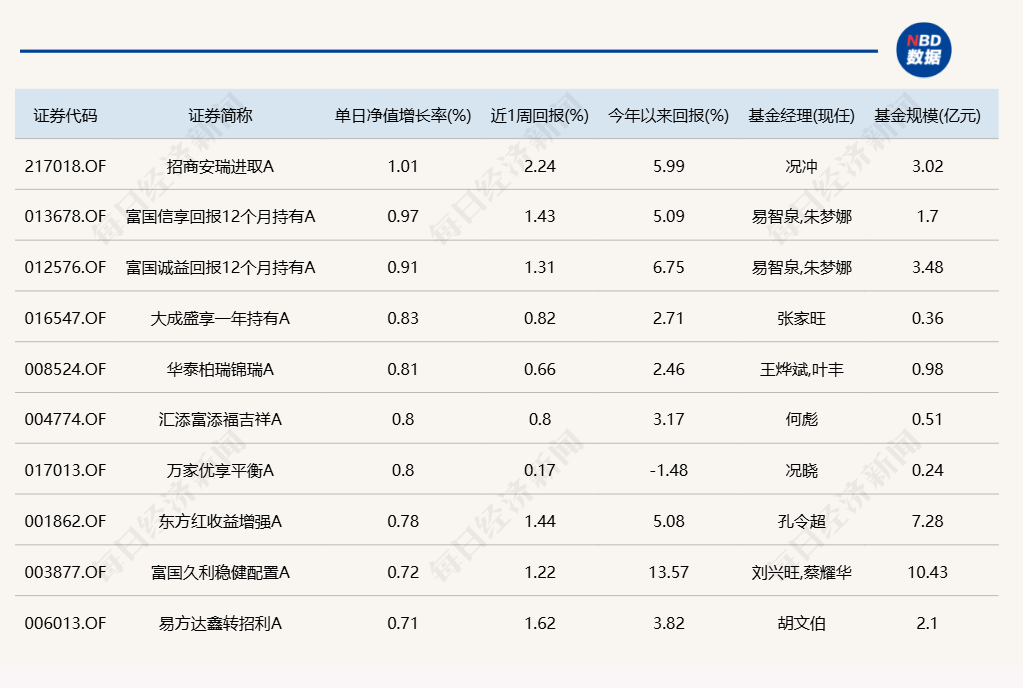Click fund code 001862.OF
The width and height of the screenshot is (1023, 688).
tap(65, 521)
